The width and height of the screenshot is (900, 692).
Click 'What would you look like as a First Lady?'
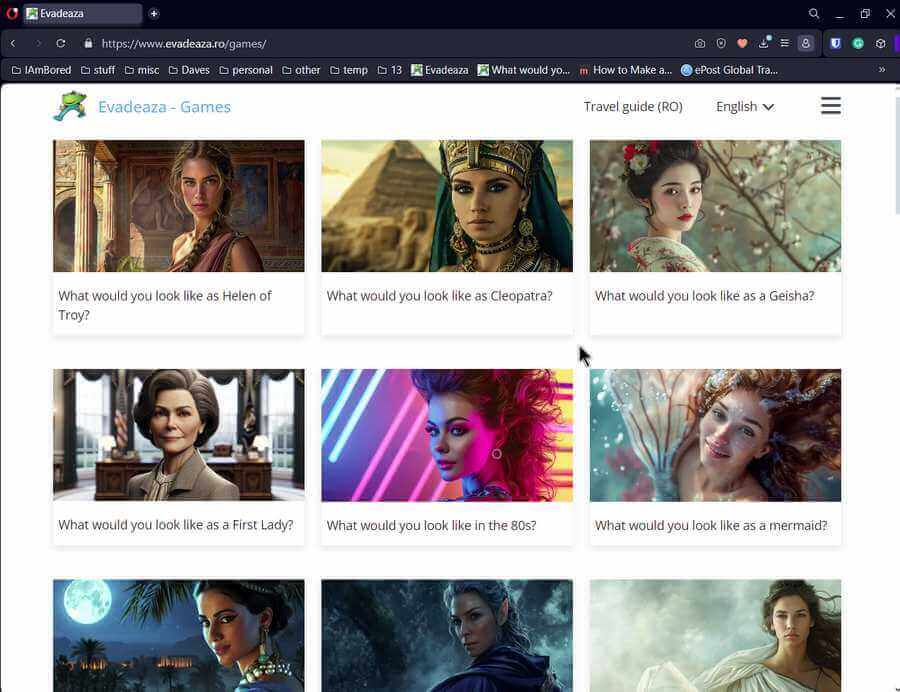[176, 525]
